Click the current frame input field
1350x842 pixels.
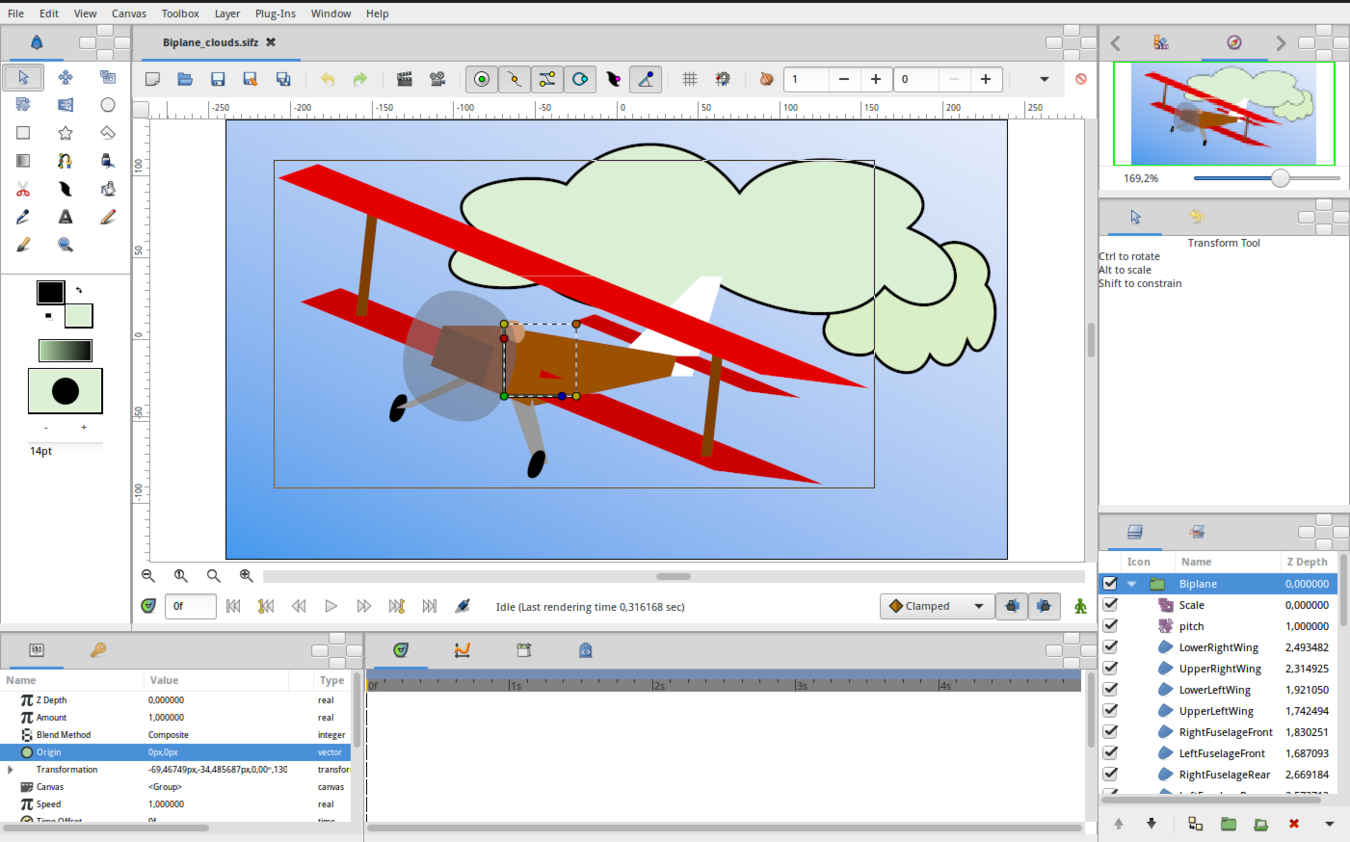(190, 606)
